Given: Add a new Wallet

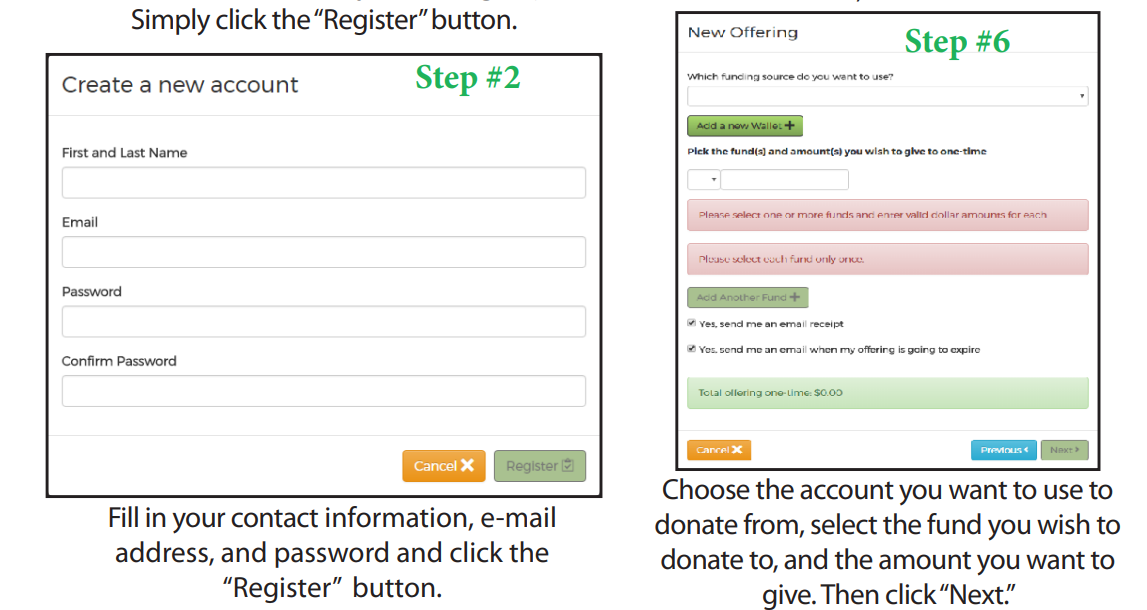Looking at the screenshot, I should 745,126.
